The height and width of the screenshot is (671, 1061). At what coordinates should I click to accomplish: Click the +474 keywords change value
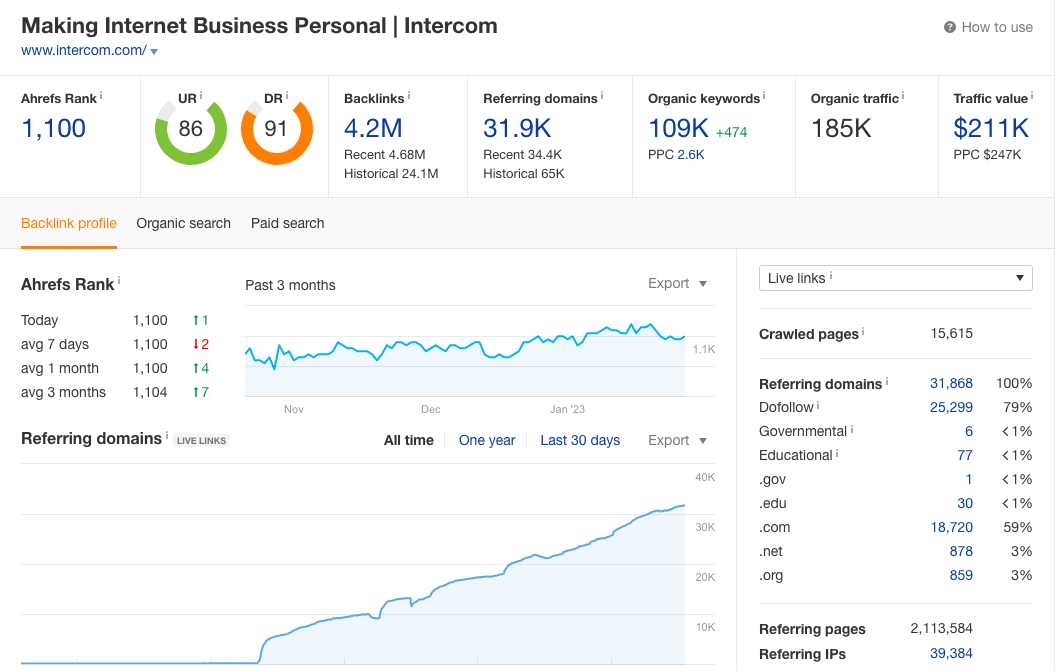[731, 133]
